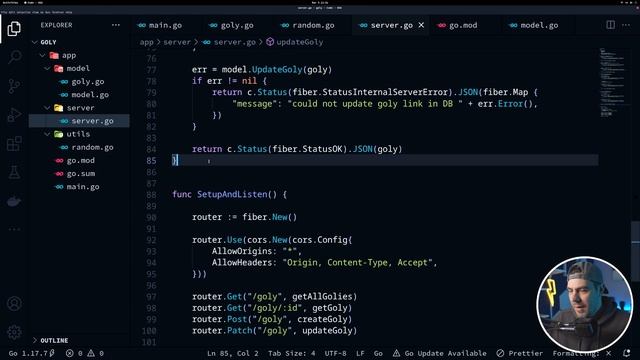Click the Prettier status item
The width and height of the screenshot is (640, 360).
(x=520, y=353)
